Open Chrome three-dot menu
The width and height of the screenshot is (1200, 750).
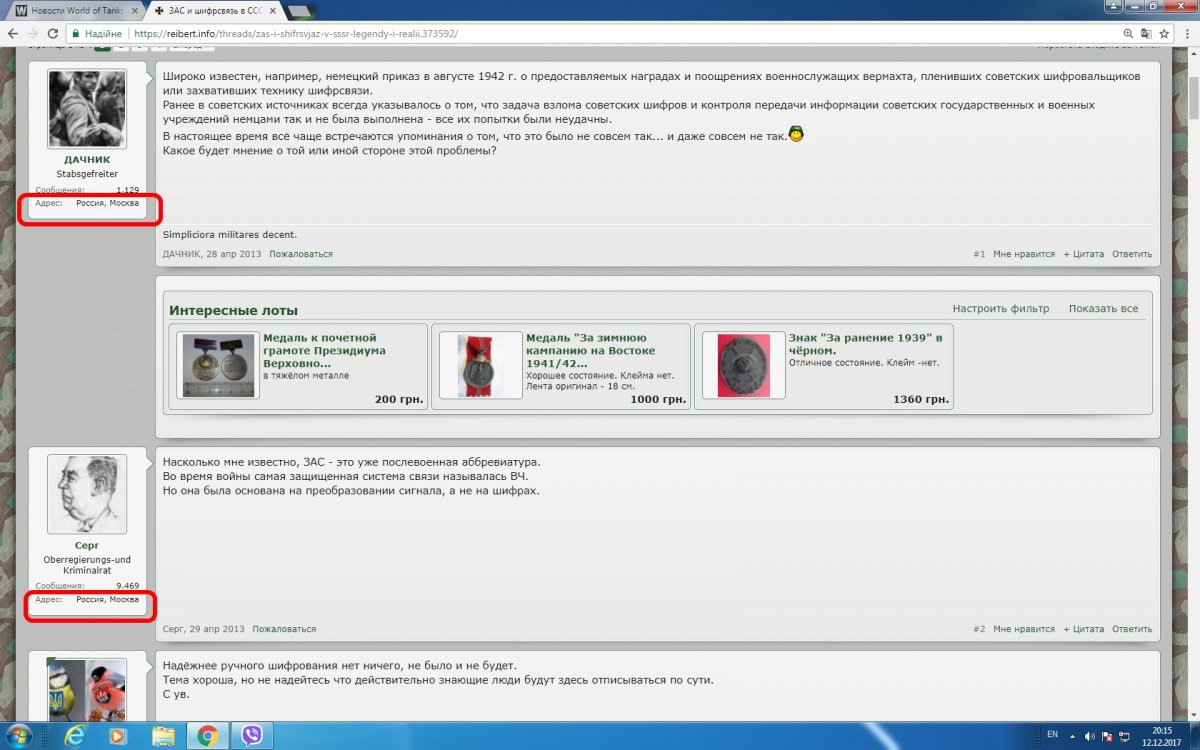1187,33
